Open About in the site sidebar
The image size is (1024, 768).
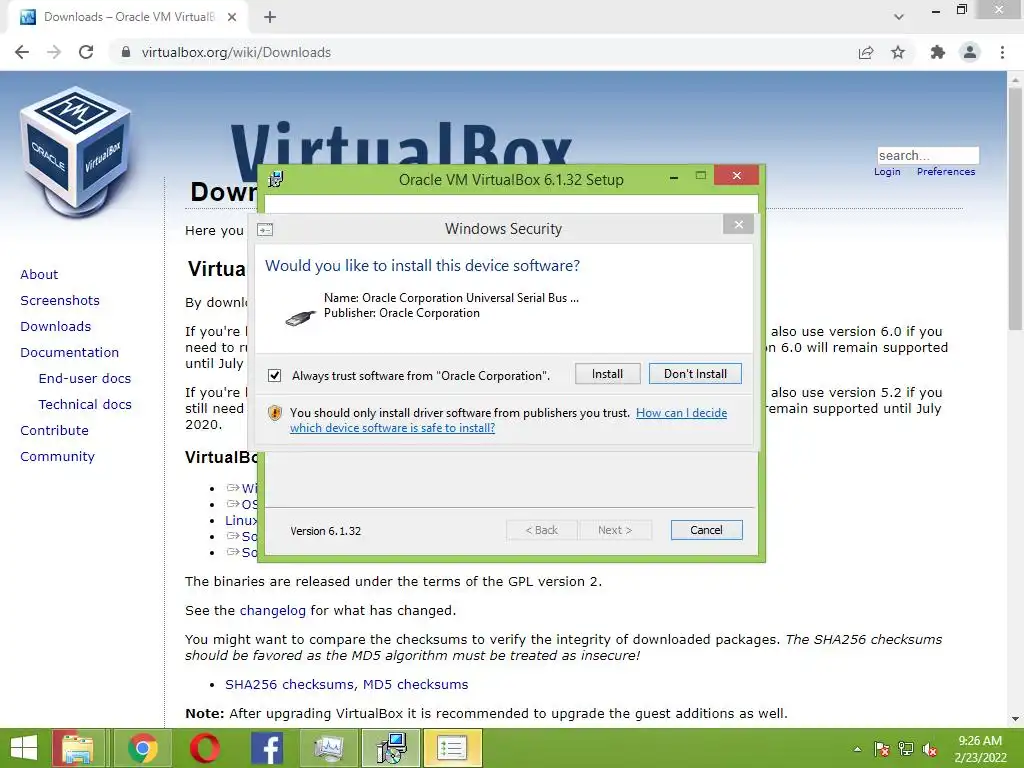[39, 274]
